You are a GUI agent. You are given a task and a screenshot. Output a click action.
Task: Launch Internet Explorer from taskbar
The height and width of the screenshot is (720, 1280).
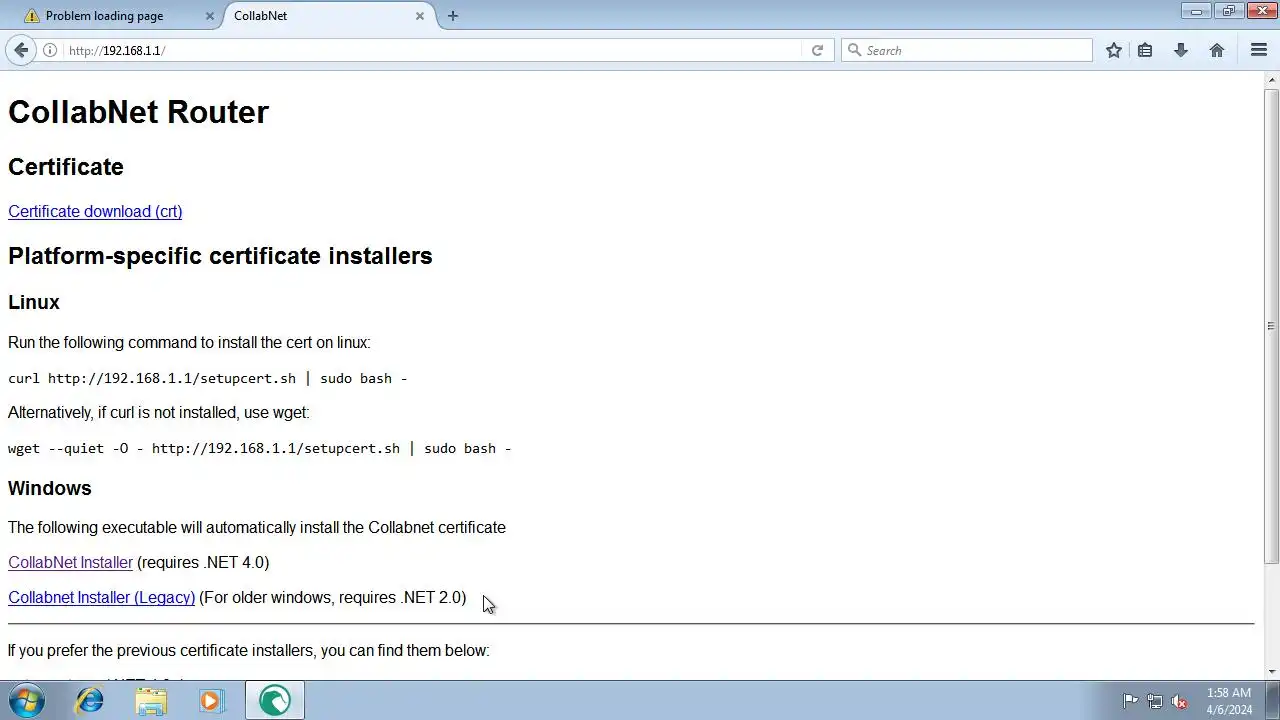click(90, 700)
